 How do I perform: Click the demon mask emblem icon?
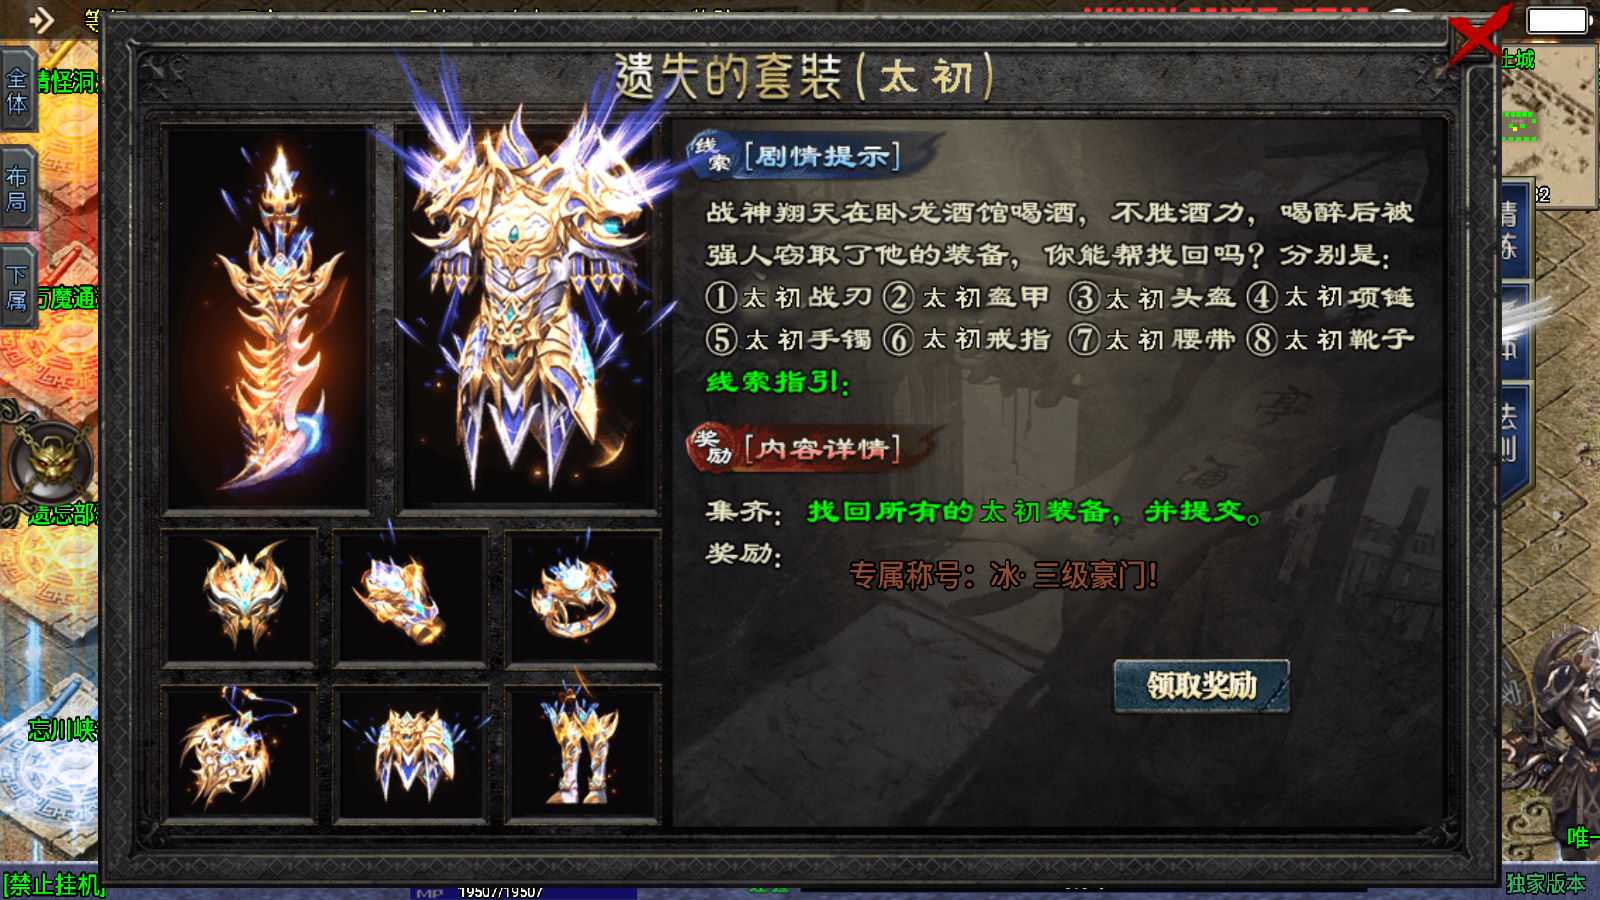[50, 463]
